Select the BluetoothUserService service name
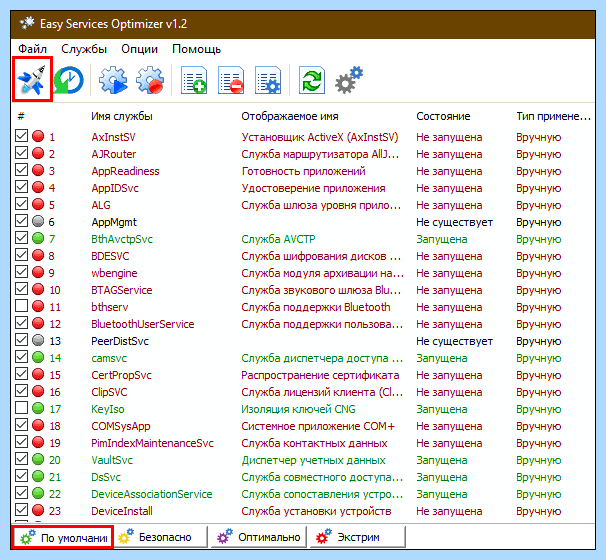The width and height of the screenshot is (606, 560). (x=143, y=324)
